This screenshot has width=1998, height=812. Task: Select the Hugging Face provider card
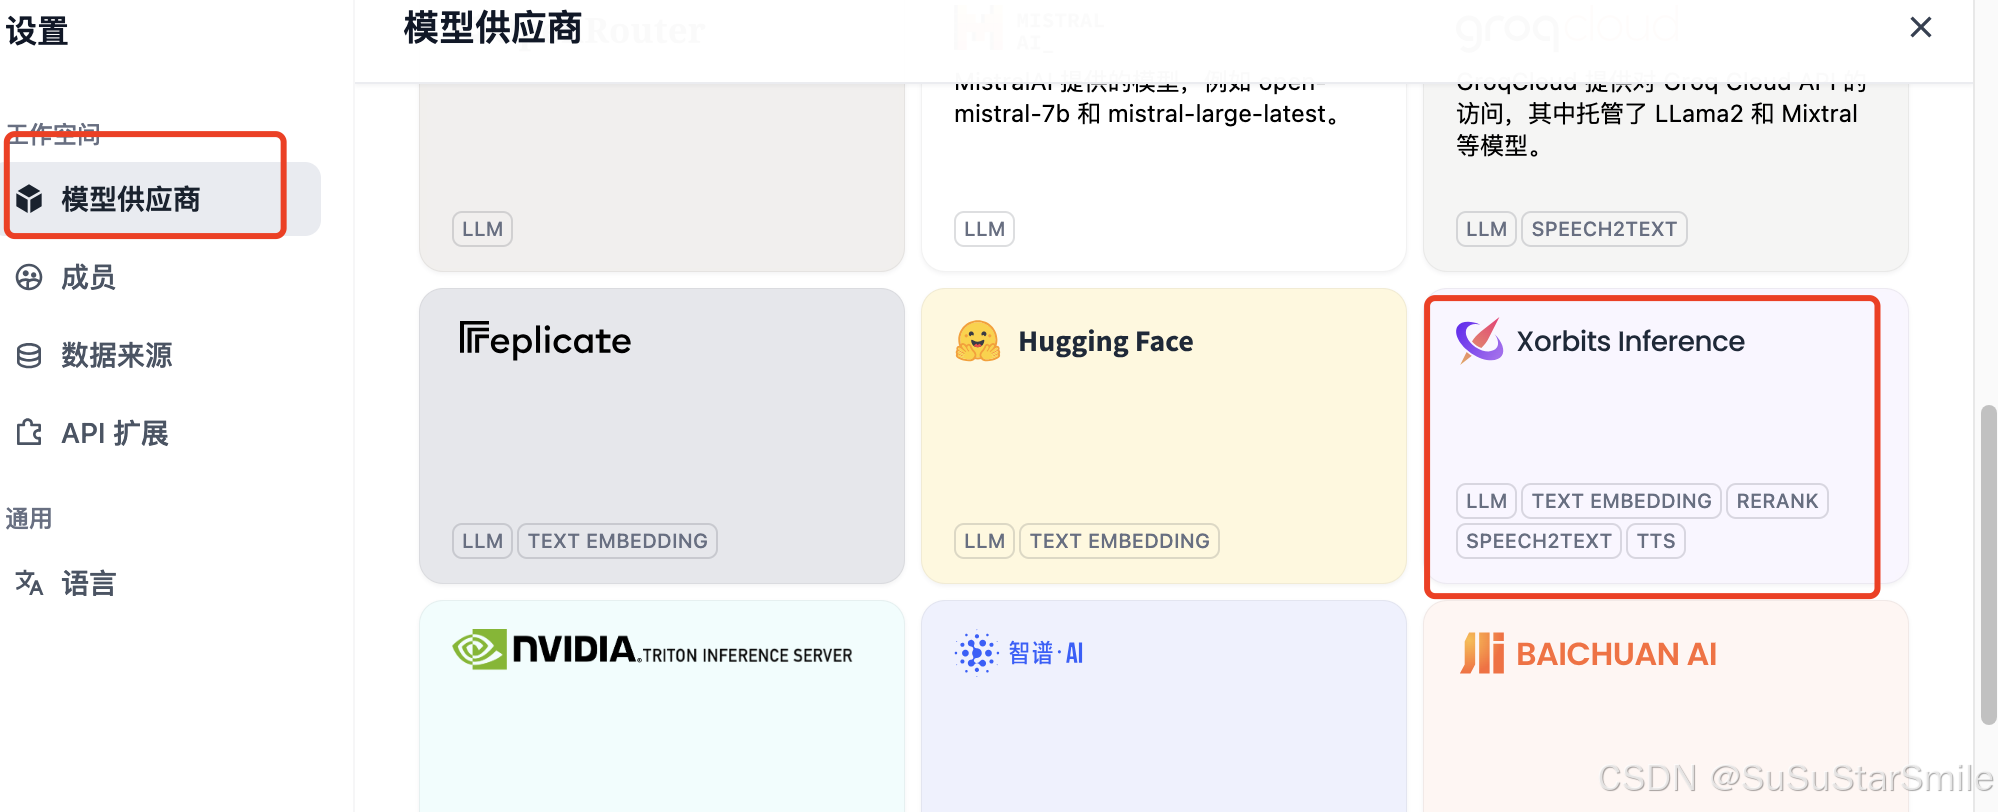point(1164,436)
